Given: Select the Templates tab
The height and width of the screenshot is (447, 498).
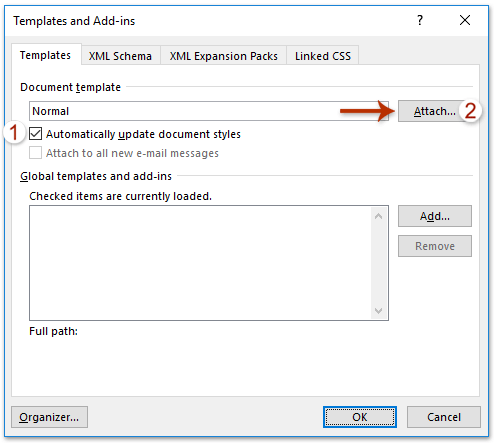Looking at the screenshot, I should 46,55.
